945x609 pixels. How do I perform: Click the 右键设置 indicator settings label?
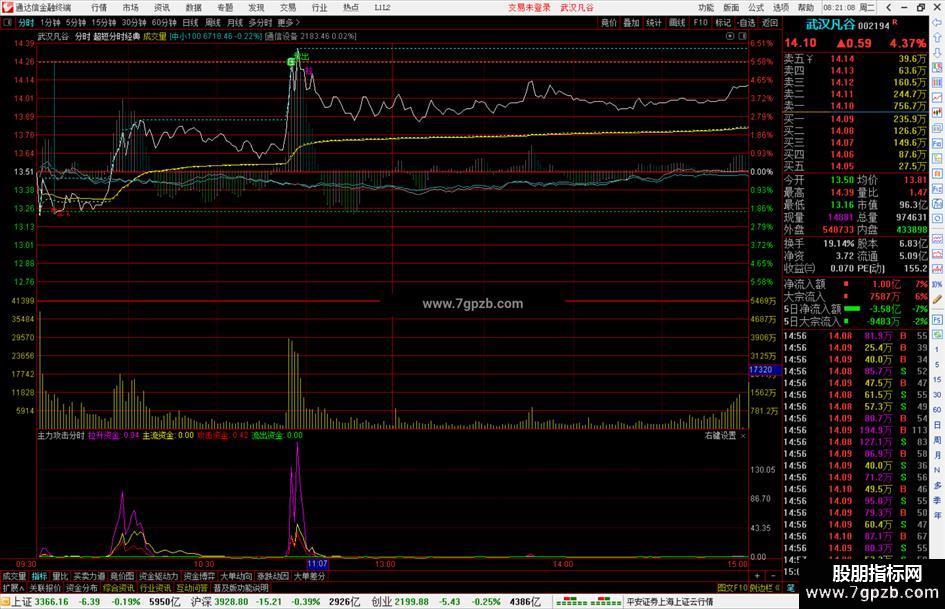[720, 435]
